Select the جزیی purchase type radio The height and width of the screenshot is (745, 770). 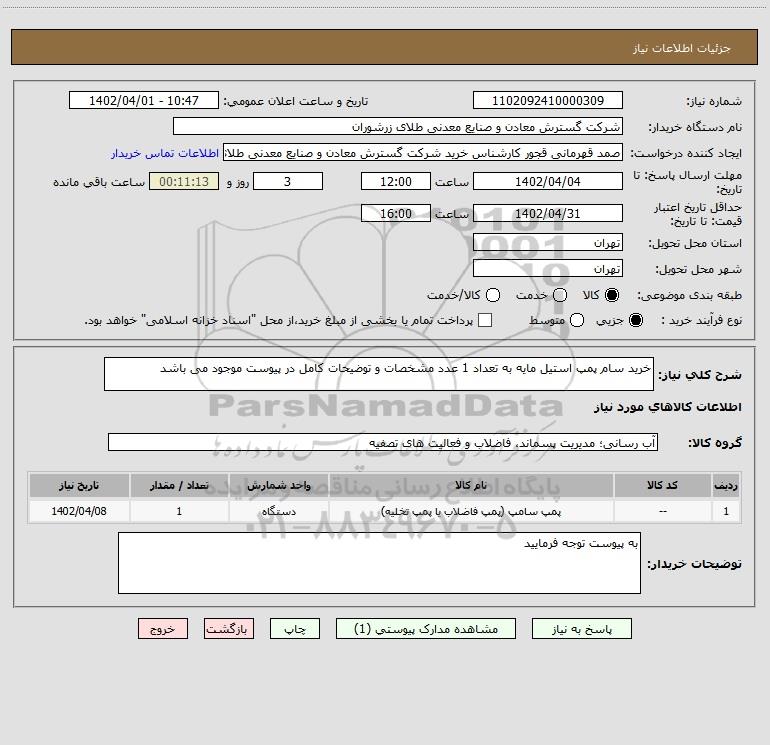tap(636, 320)
